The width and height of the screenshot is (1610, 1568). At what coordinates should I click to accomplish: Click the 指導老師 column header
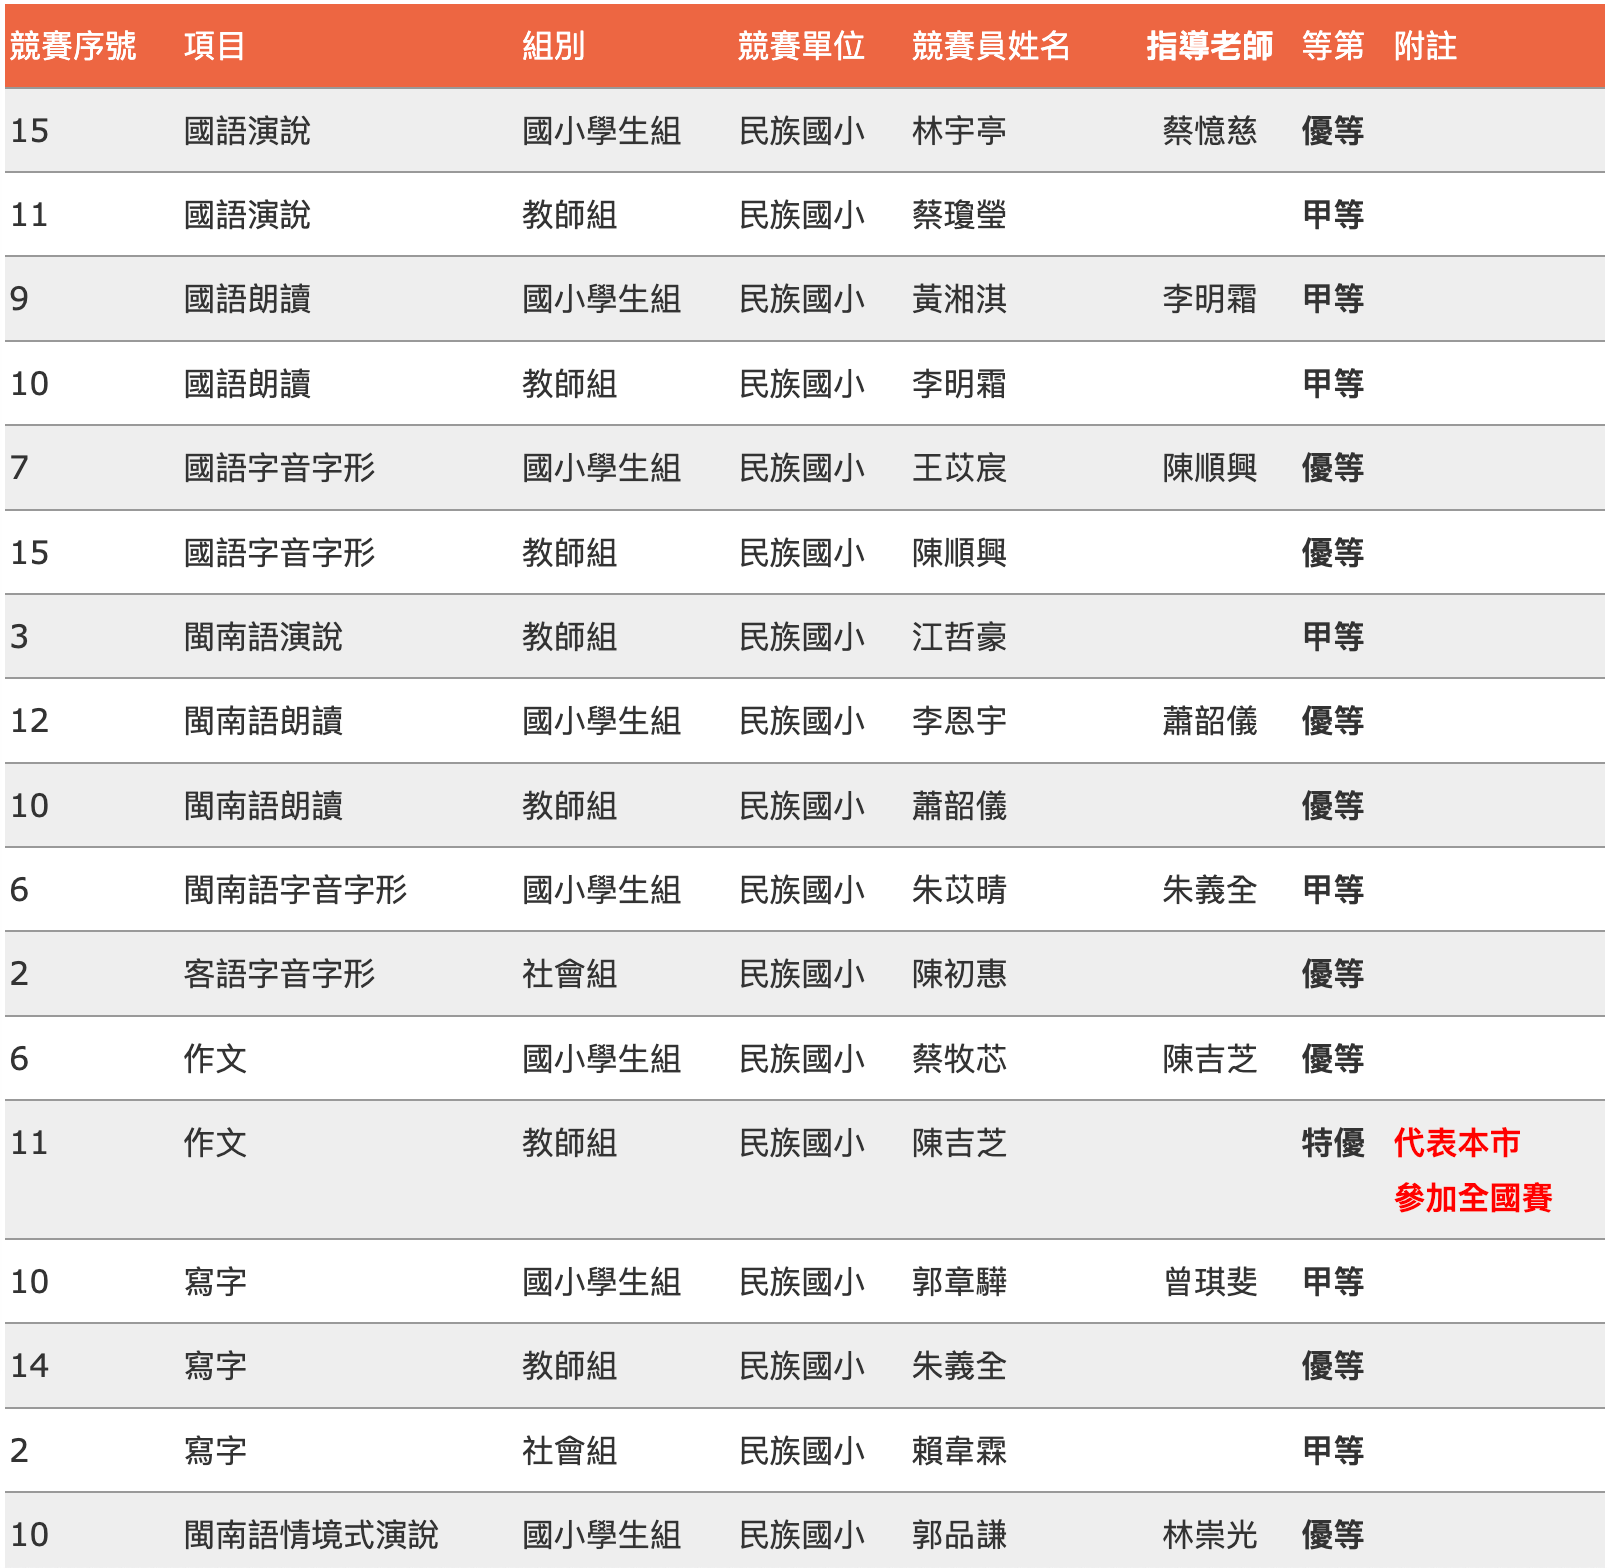pyautogui.click(x=1209, y=46)
